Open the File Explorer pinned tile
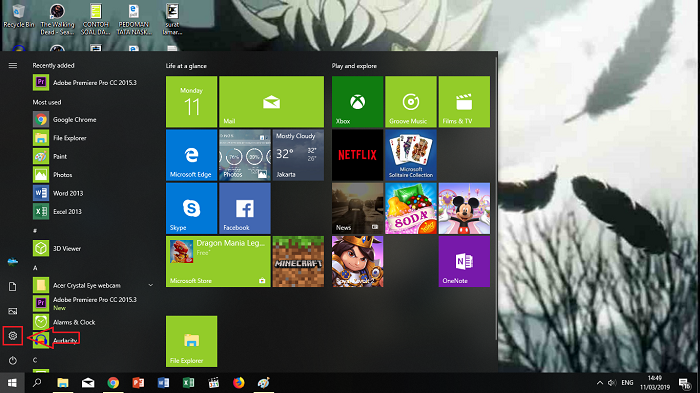This screenshot has height=393, width=700. pos(192,341)
